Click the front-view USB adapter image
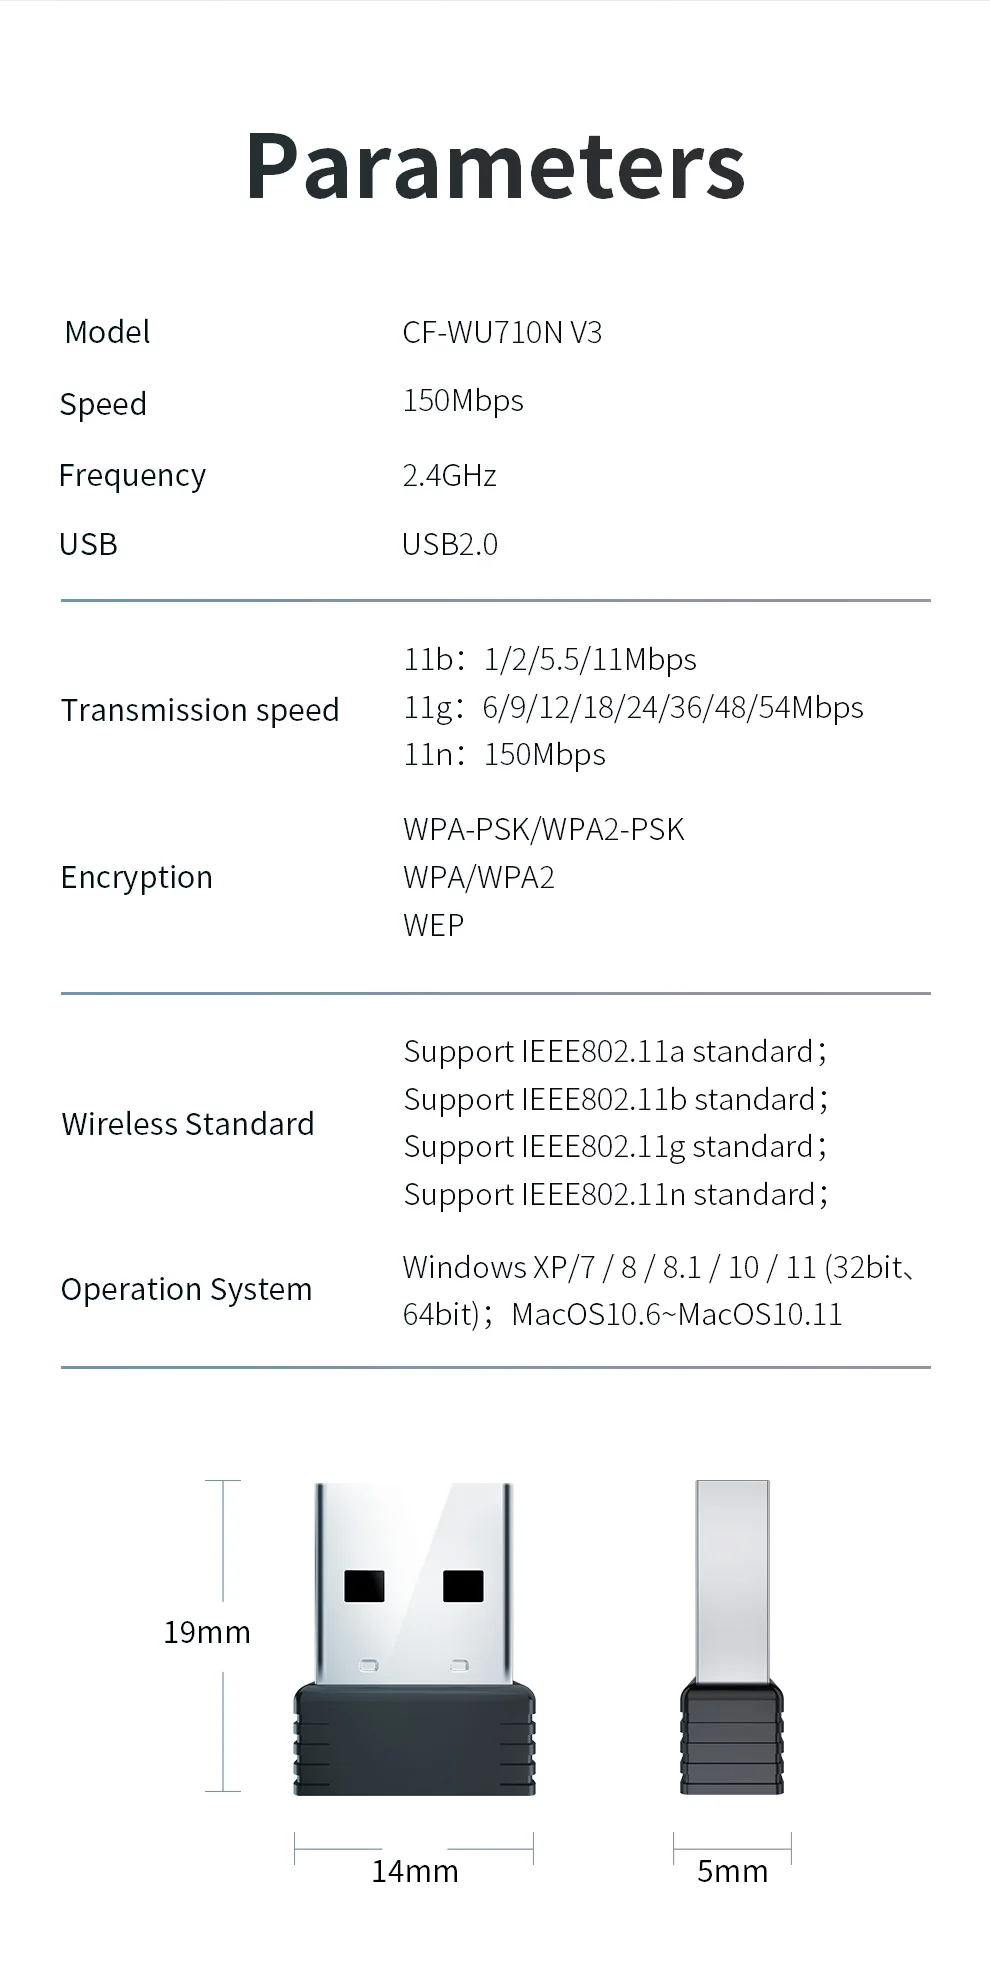990x1984 pixels. coord(414,1638)
